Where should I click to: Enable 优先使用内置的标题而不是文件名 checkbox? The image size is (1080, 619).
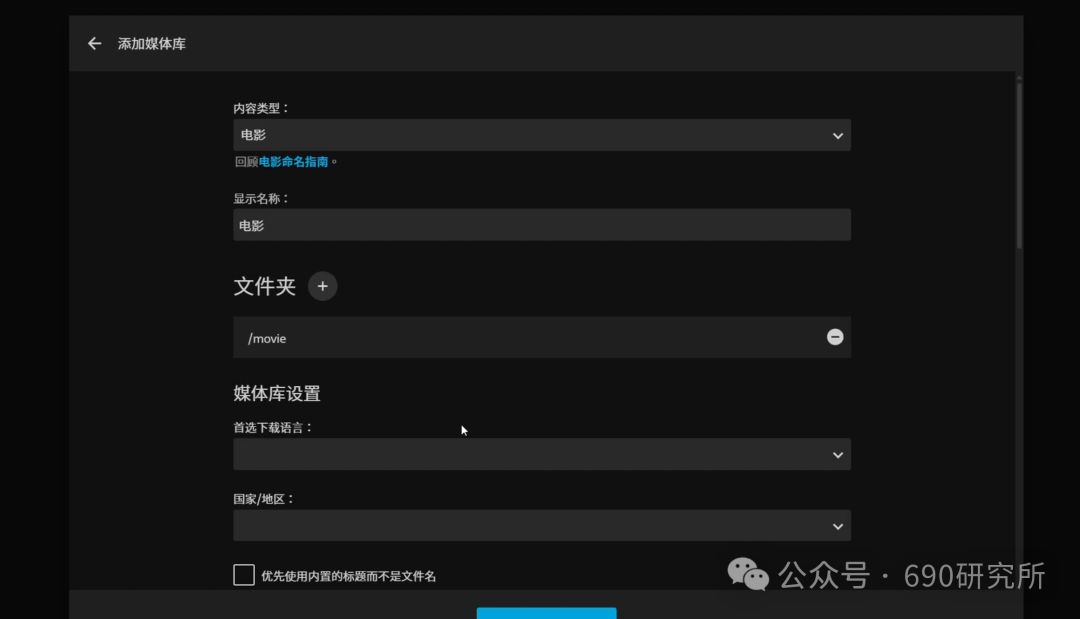tap(244, 575)
